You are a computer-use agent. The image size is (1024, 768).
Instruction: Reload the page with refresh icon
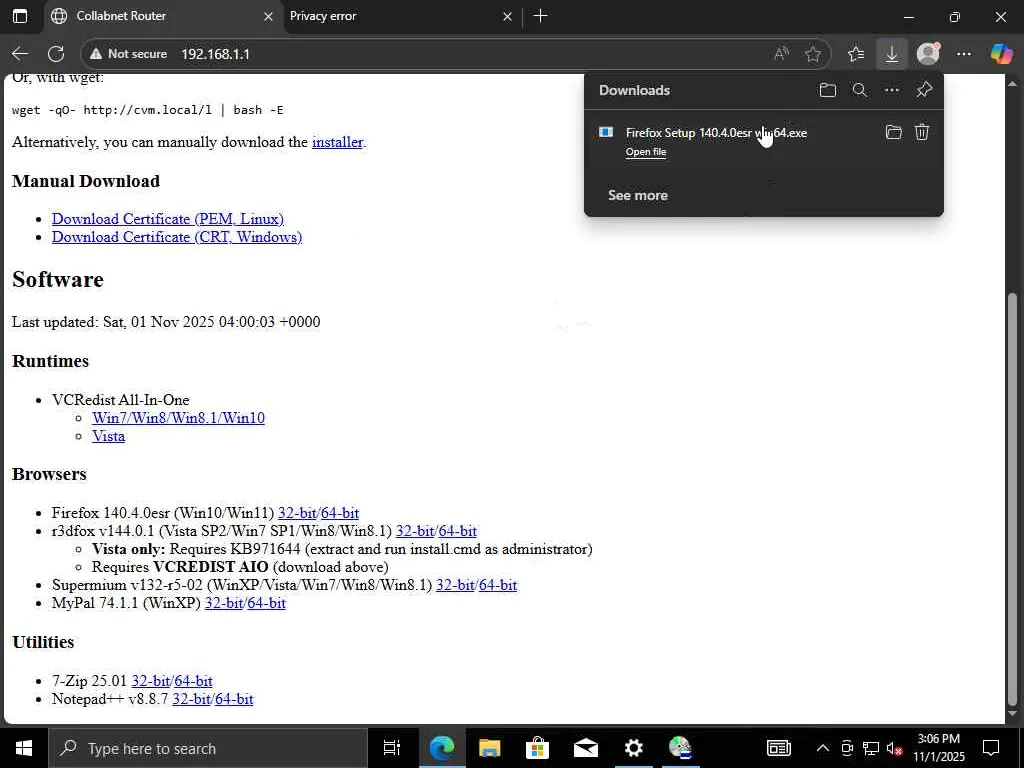56,54
